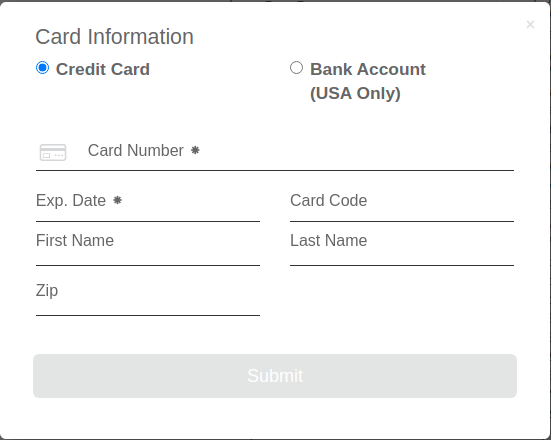Click the required asterisk next to Card Number
This screenshot has height=440, width=551.
pos(195,150)
